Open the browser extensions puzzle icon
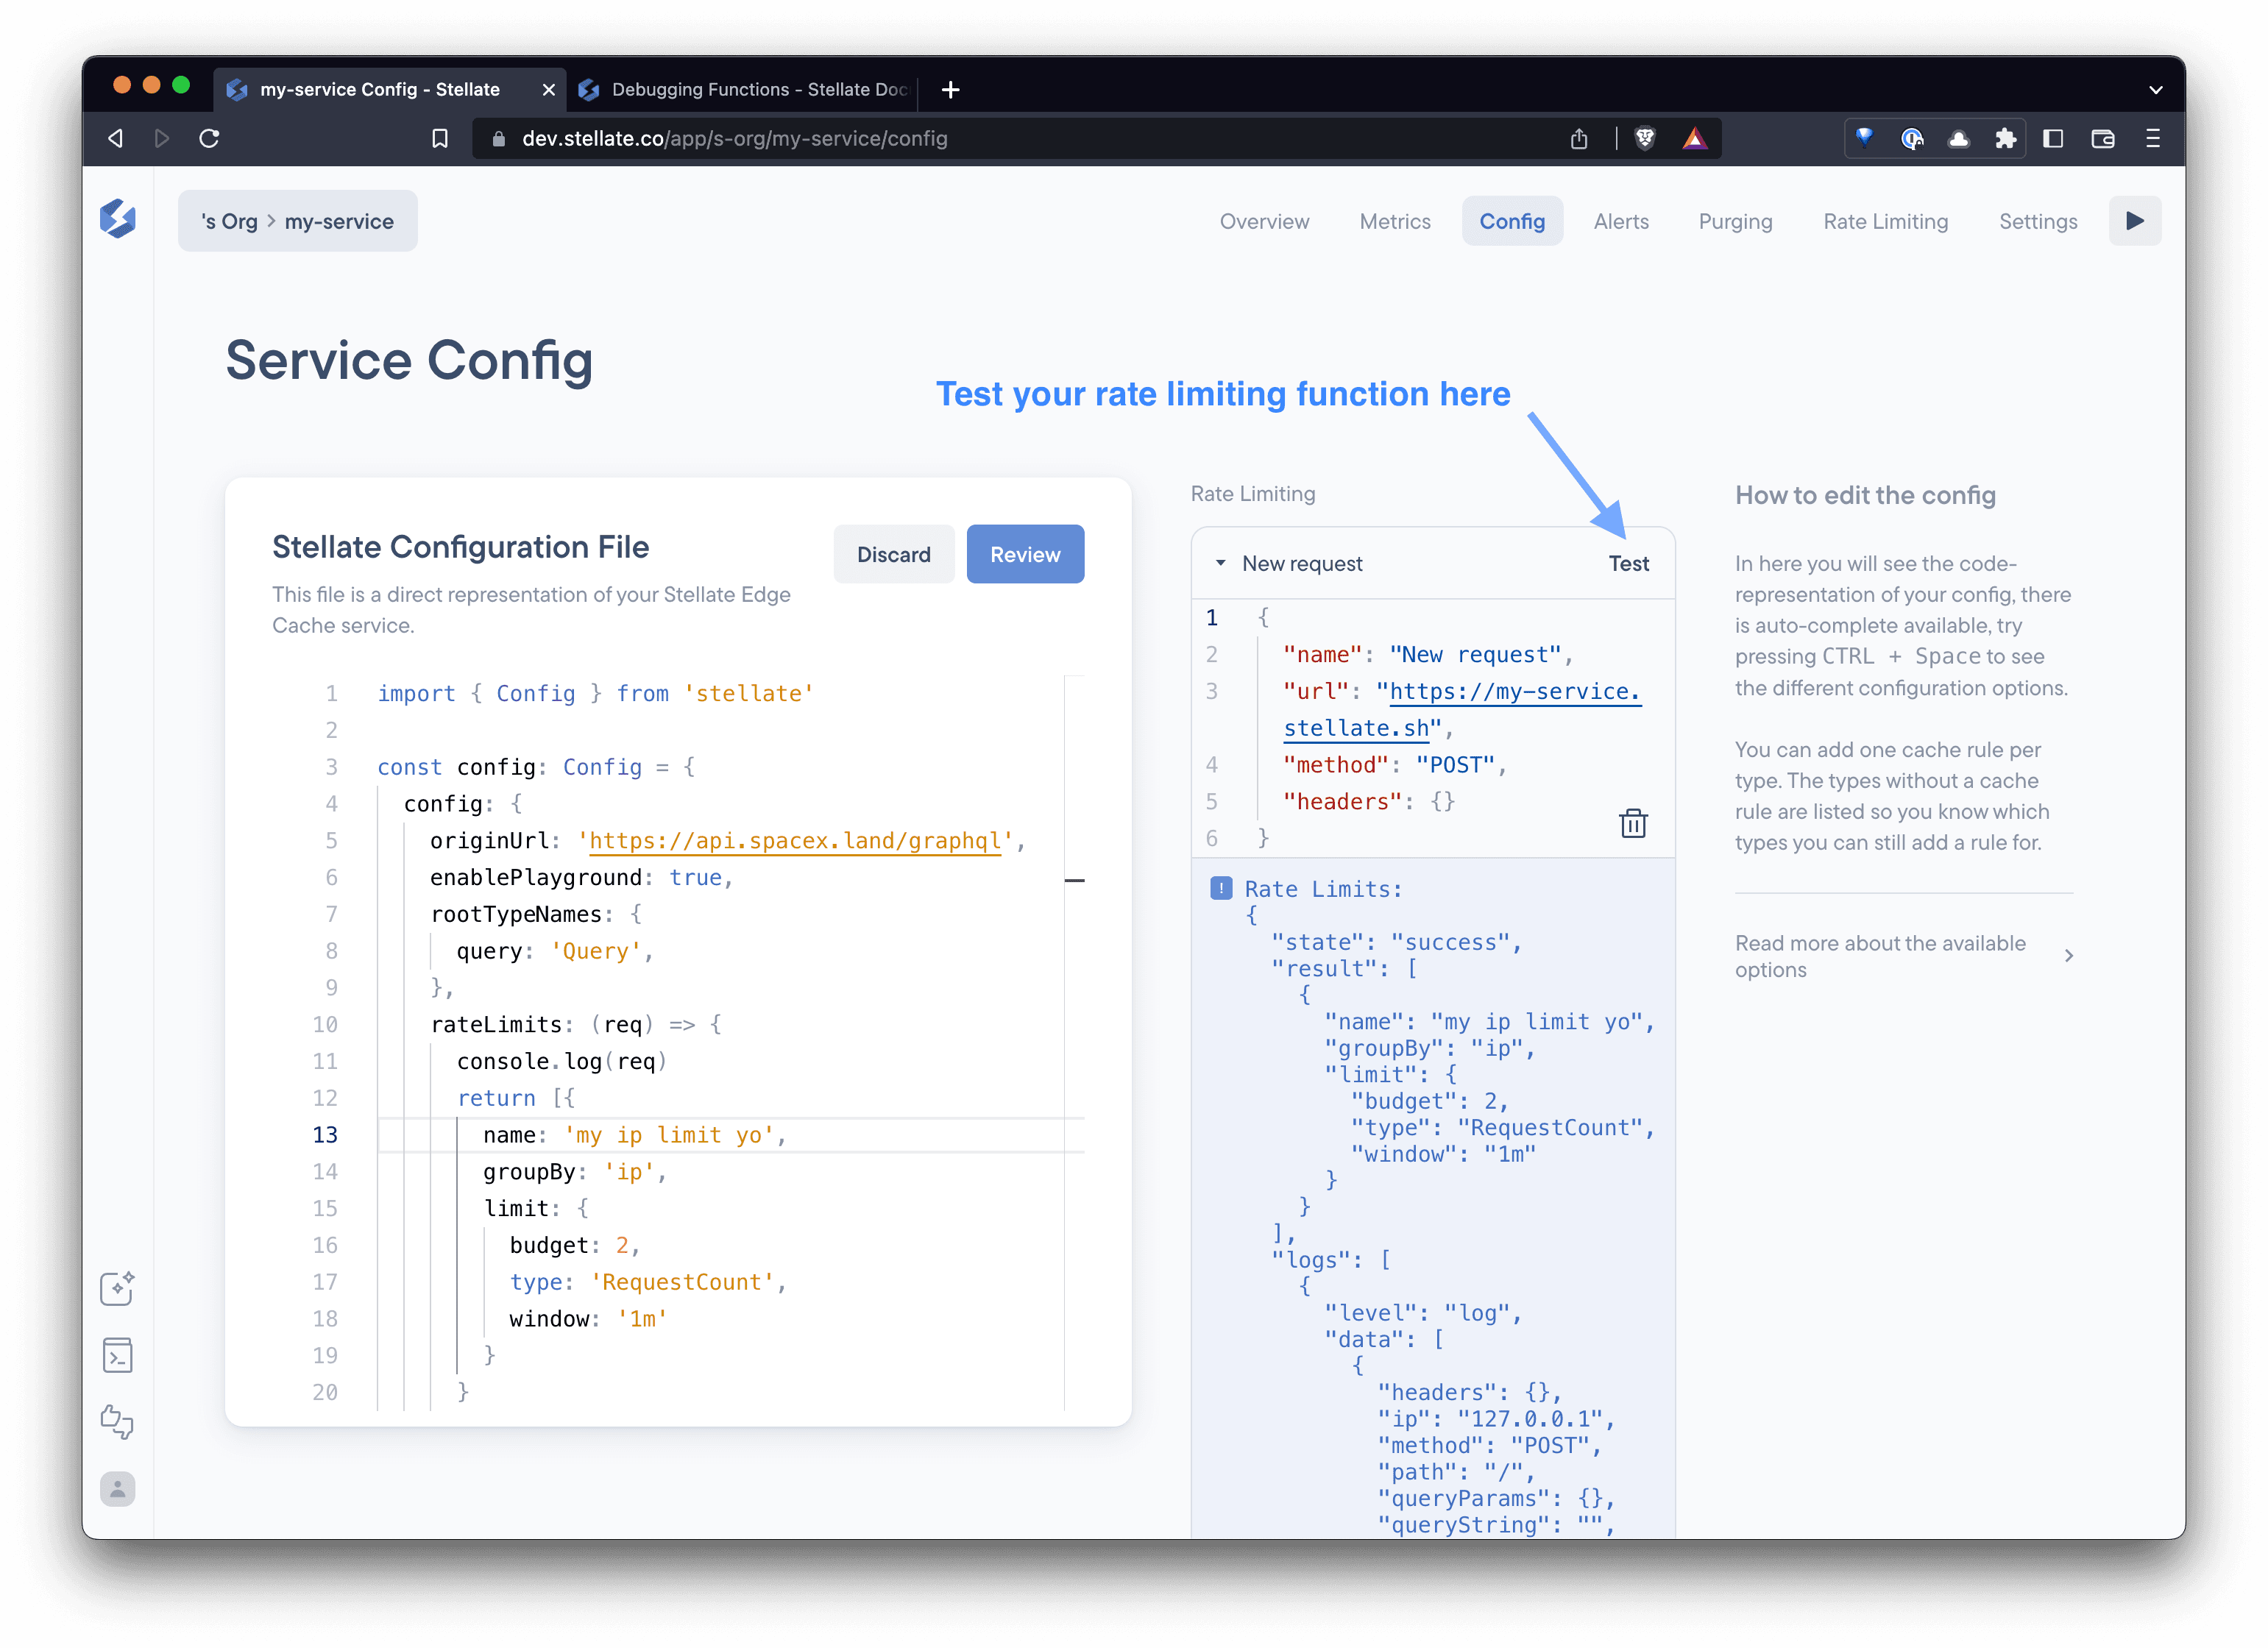 pos(2006,138)
